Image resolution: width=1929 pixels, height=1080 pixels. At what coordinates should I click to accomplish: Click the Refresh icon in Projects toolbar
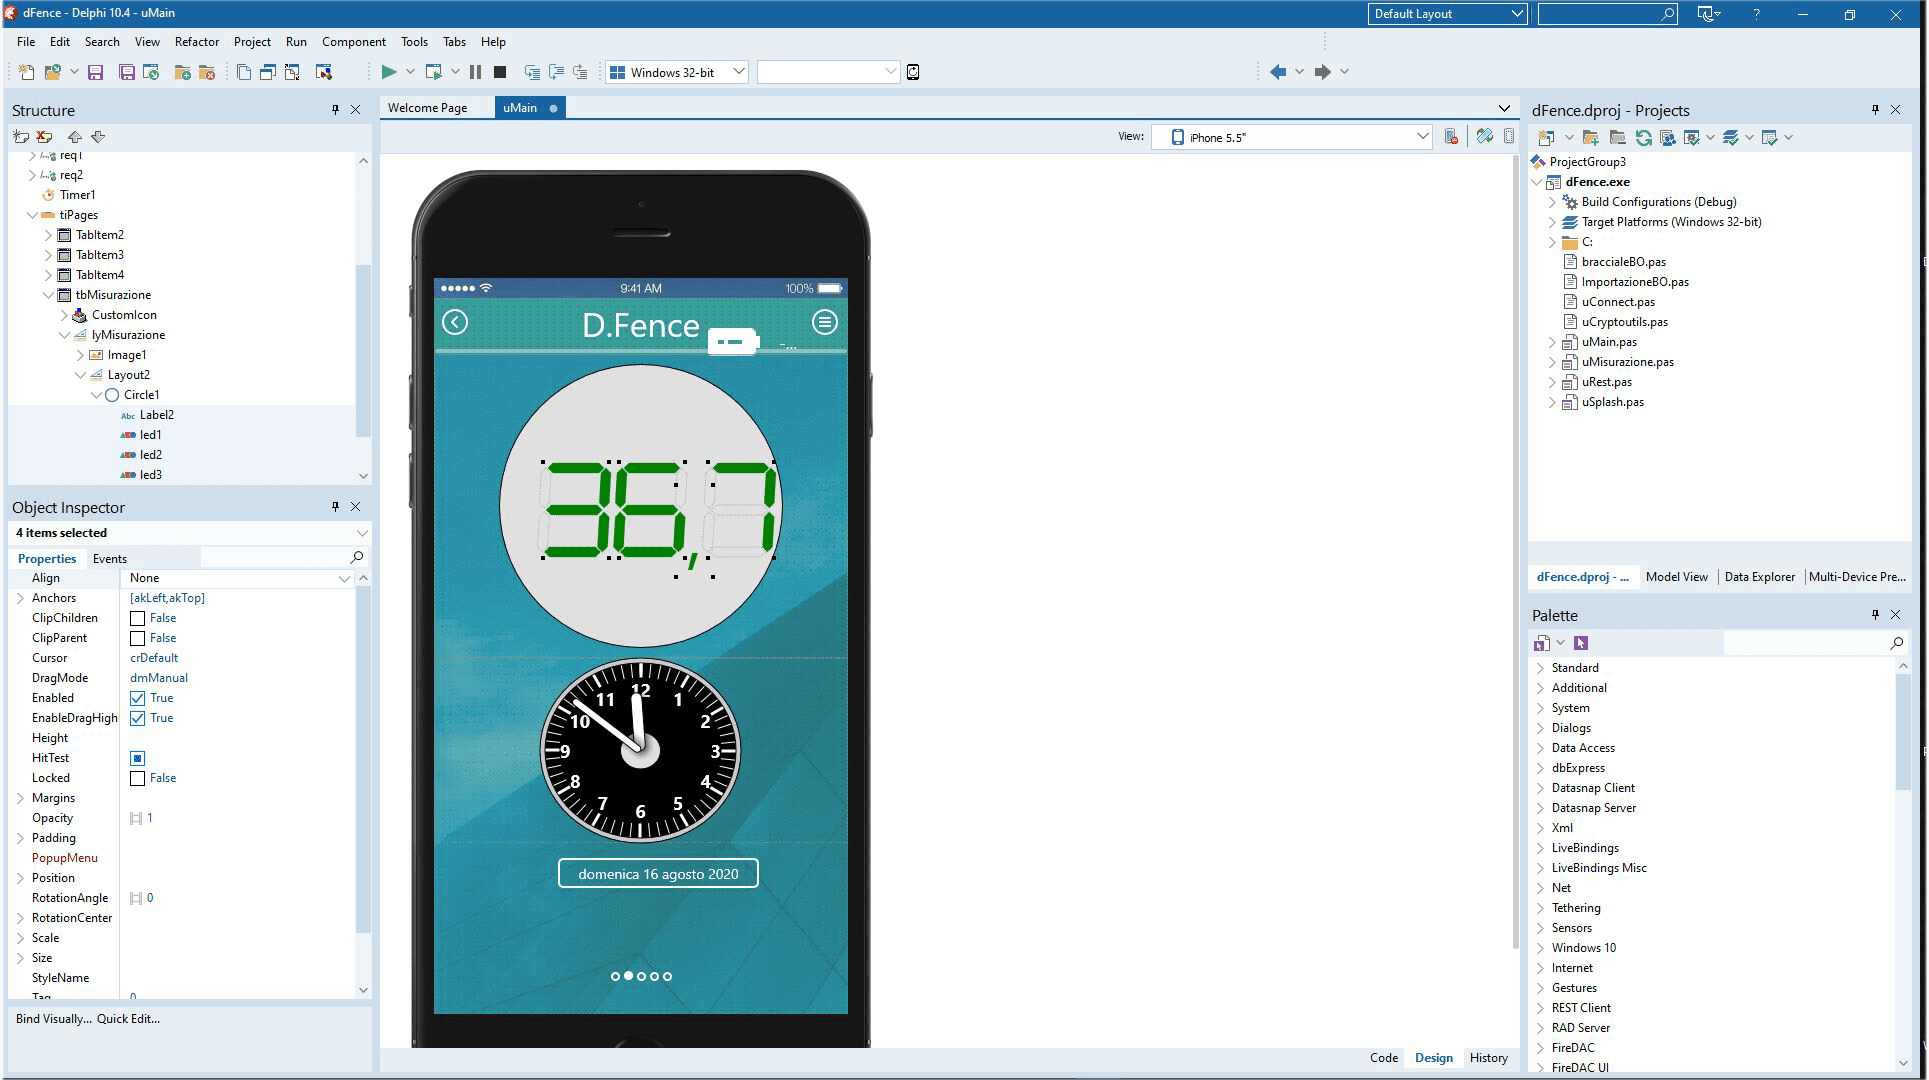click(x=1643, y=138)
